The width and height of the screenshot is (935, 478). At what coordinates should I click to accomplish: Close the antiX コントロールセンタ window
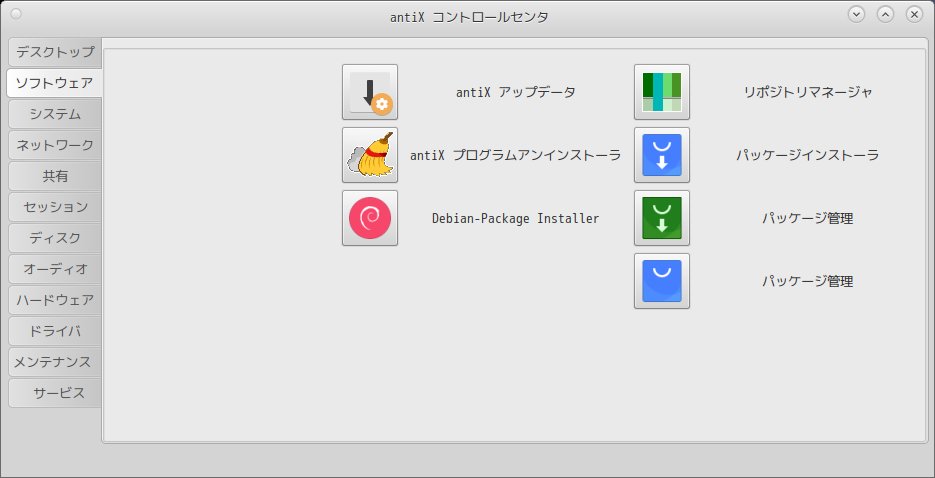pos(915,14)
